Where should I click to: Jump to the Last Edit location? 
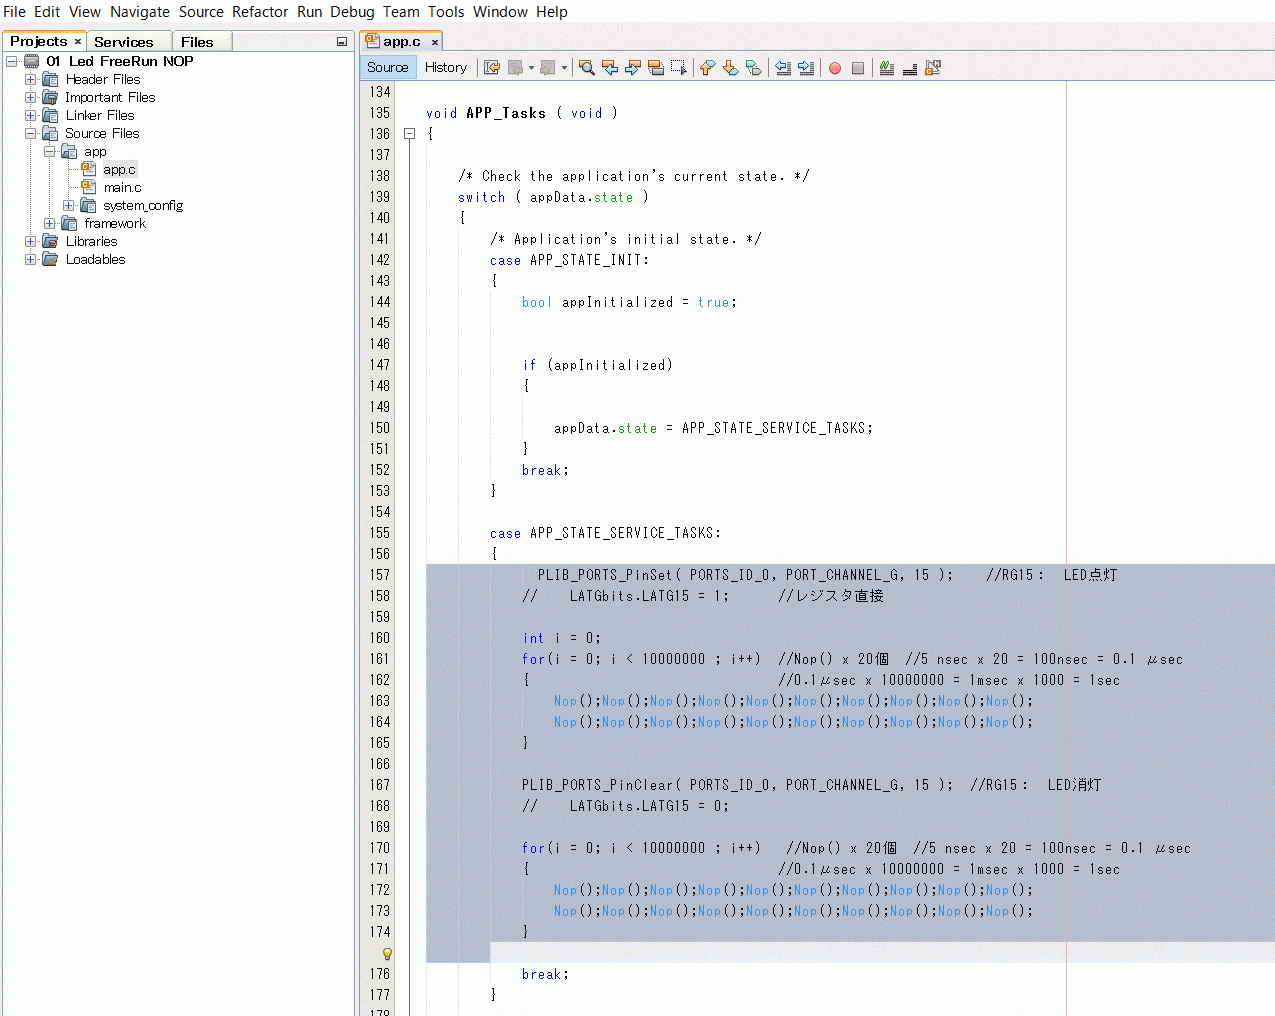click(492, 67)
